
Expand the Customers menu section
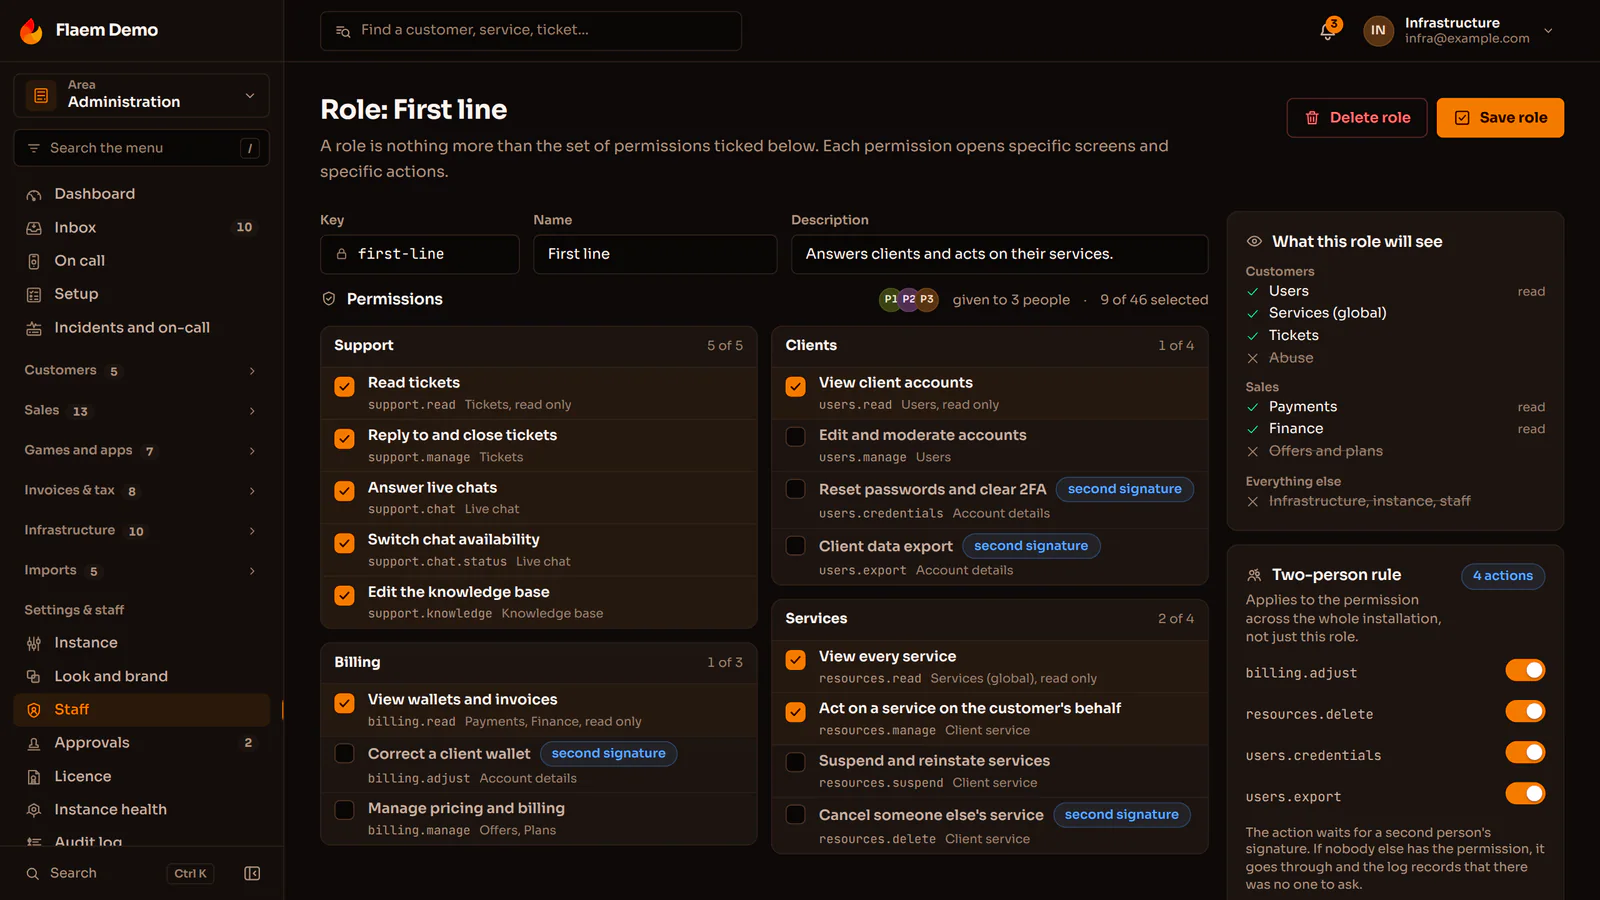pos(141,371)
